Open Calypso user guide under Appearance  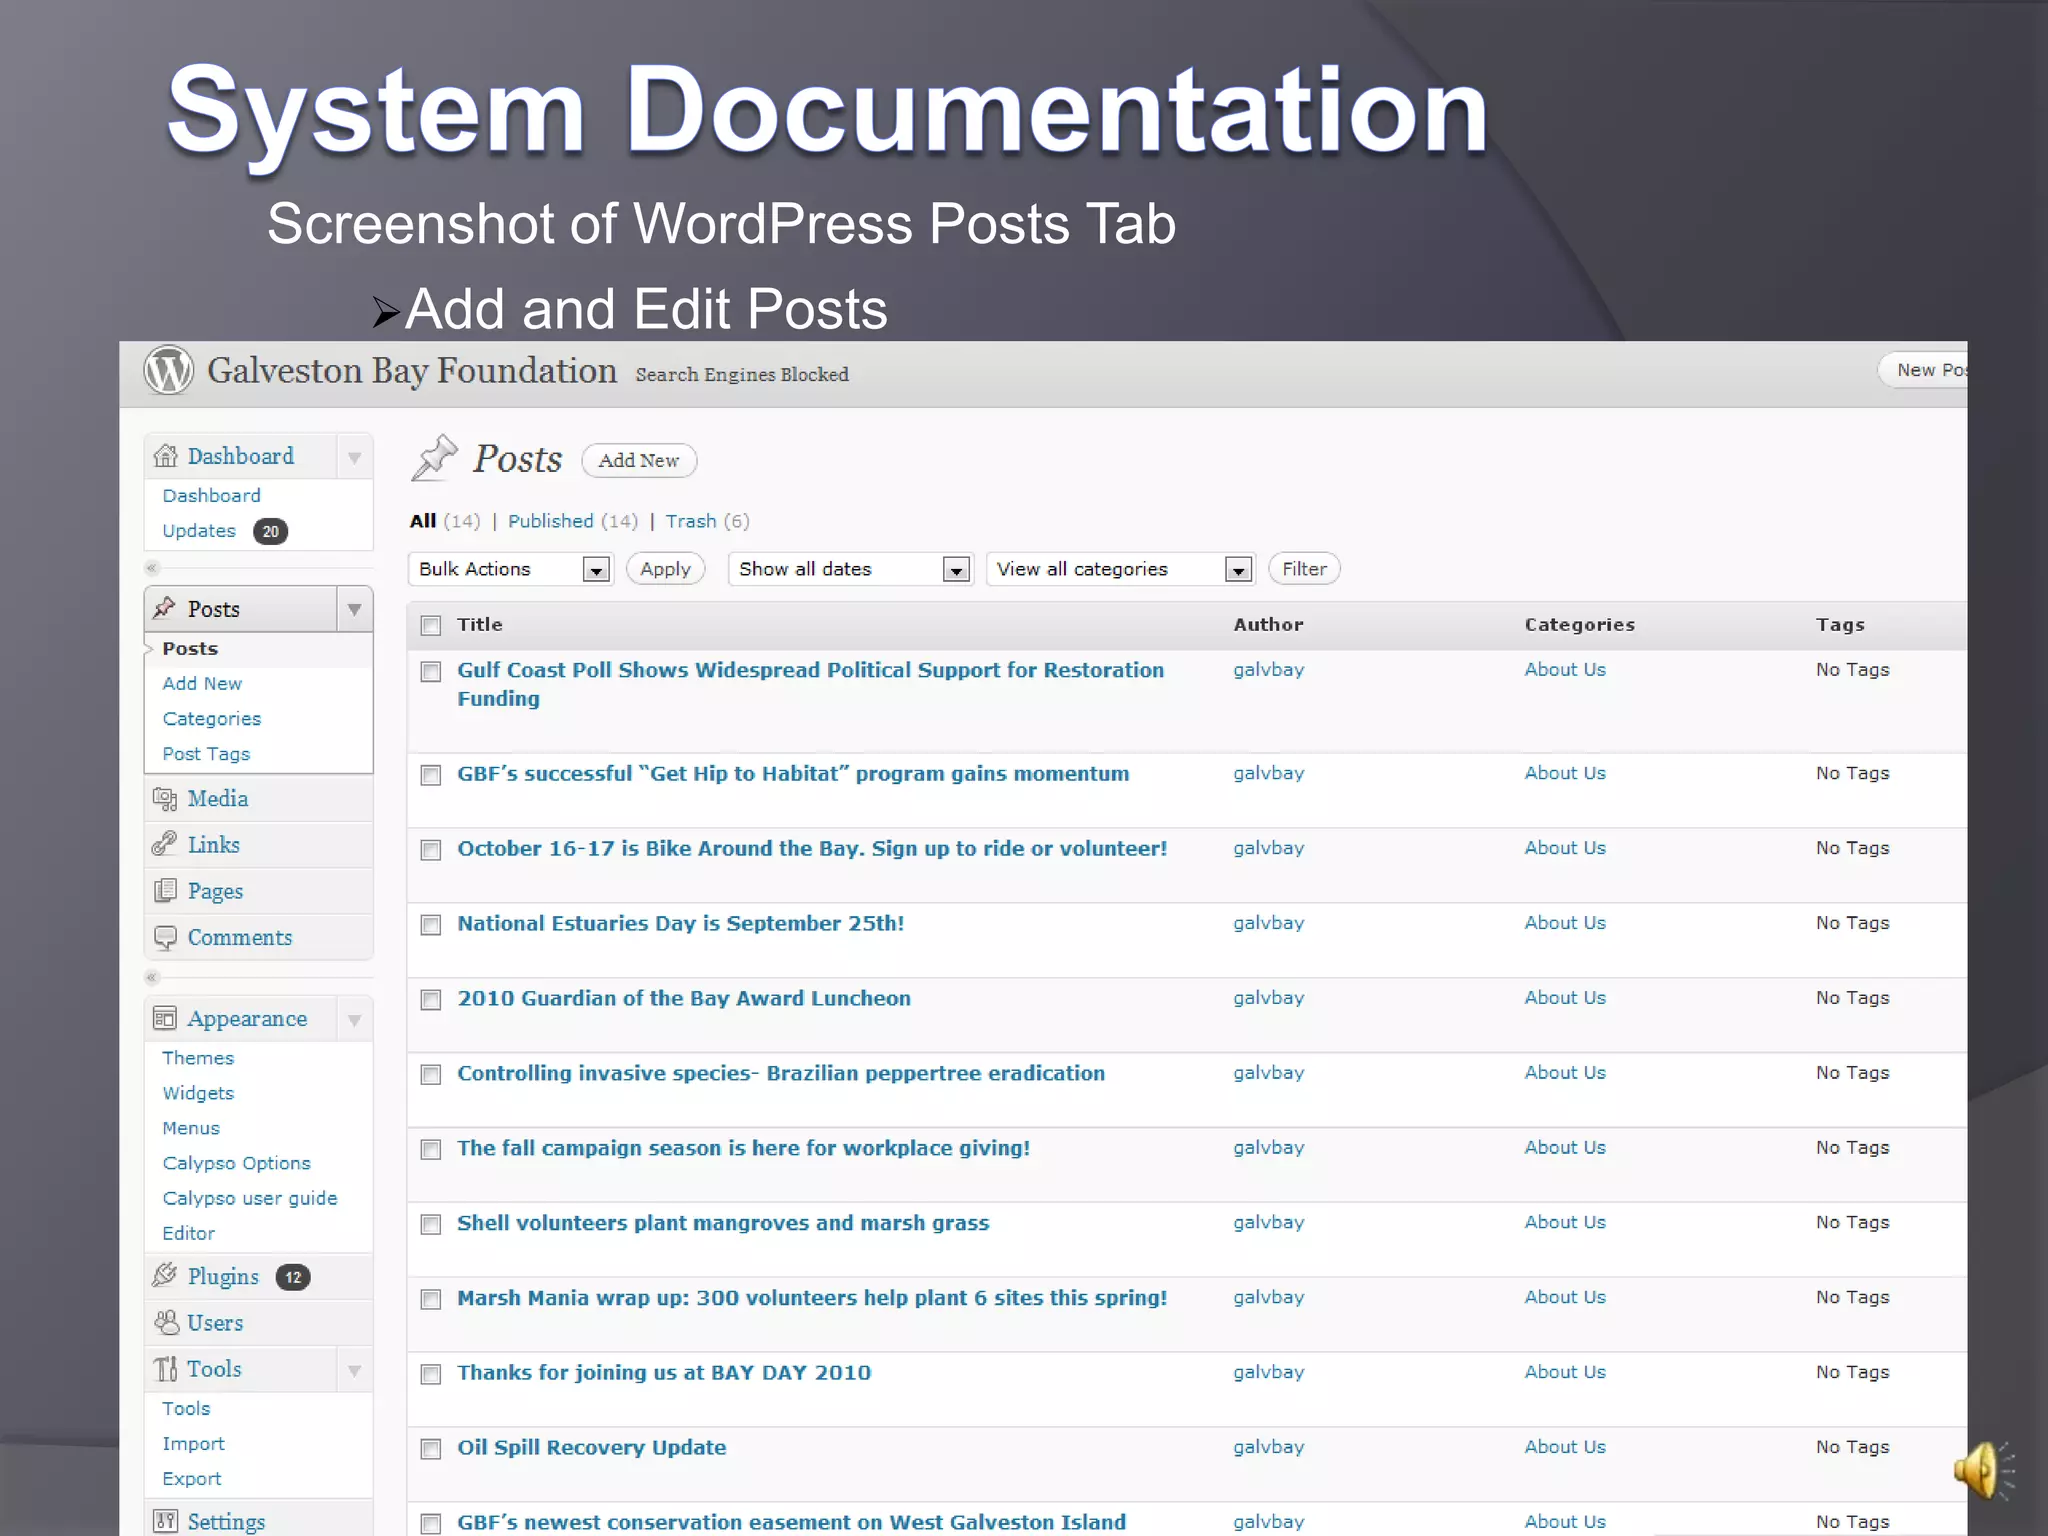250,1198
